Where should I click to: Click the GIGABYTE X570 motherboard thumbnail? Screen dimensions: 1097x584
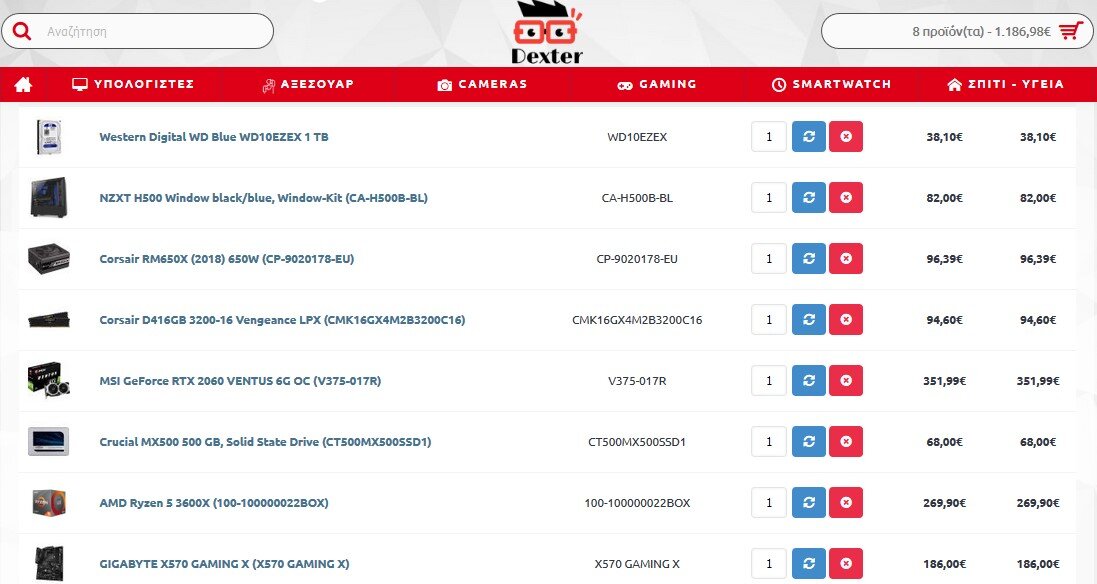[x=49, y=563]
